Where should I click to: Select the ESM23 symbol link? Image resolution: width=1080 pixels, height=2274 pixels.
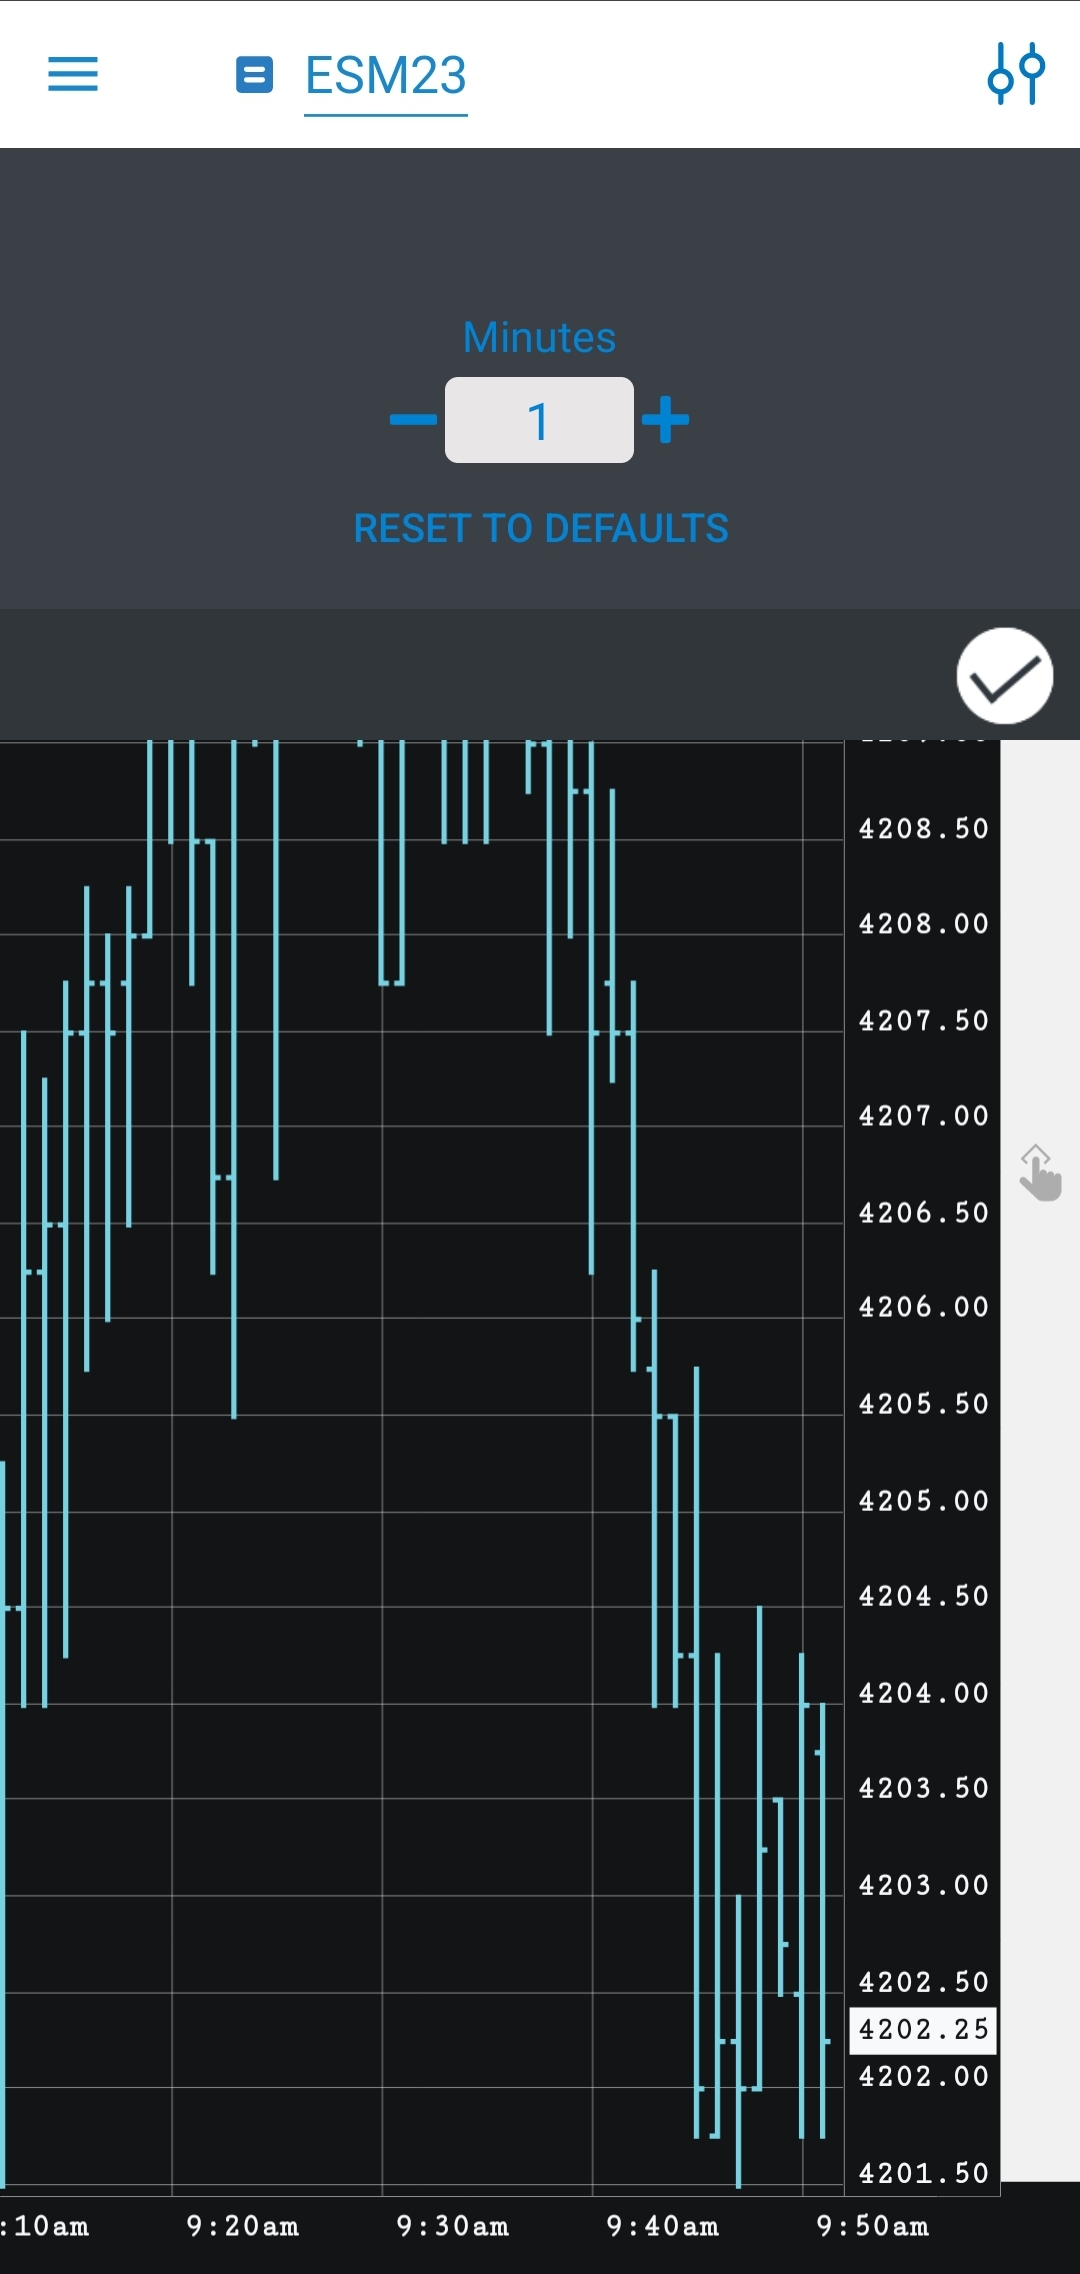(386, 76)
